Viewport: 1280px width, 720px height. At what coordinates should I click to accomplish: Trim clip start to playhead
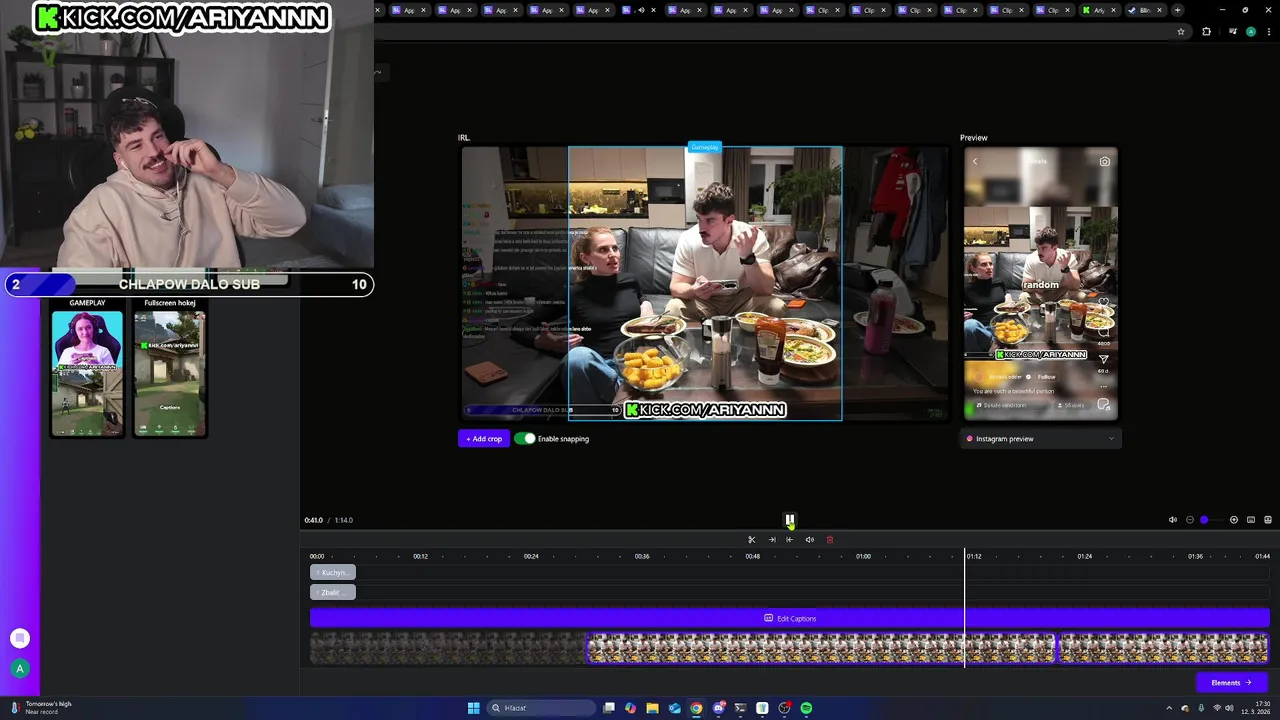(x=790, y=540)
